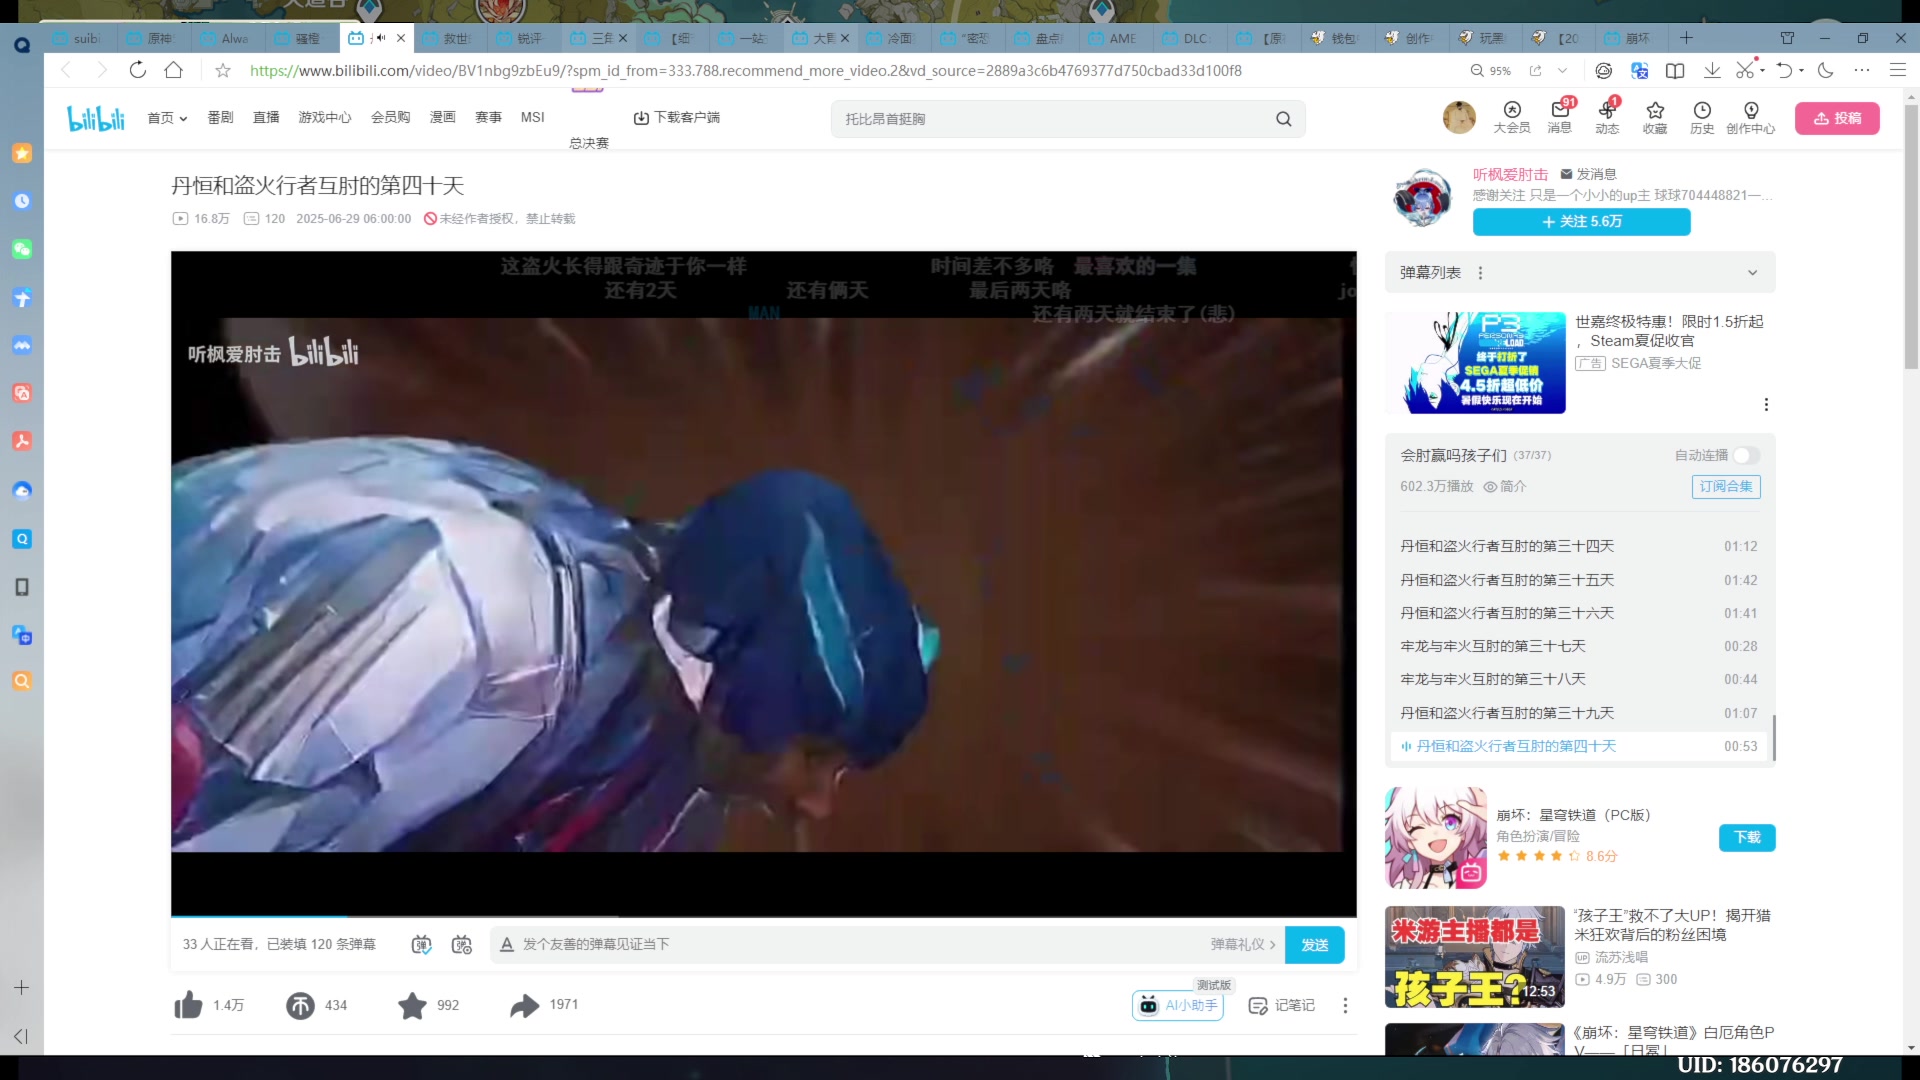The width and height of the screenshot is (1920, 1080).
Task: Switch to the AME browser tab
Action: coord(1115,38)
